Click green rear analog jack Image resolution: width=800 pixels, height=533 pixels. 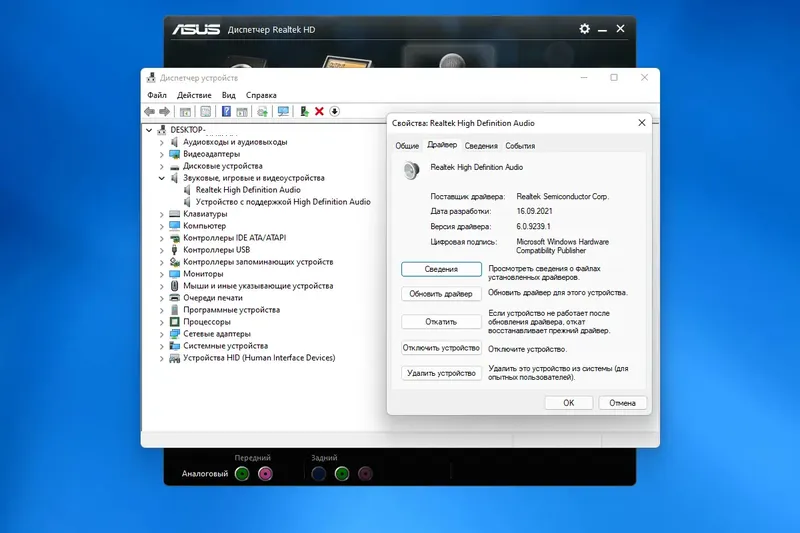[x=342, y=474]
